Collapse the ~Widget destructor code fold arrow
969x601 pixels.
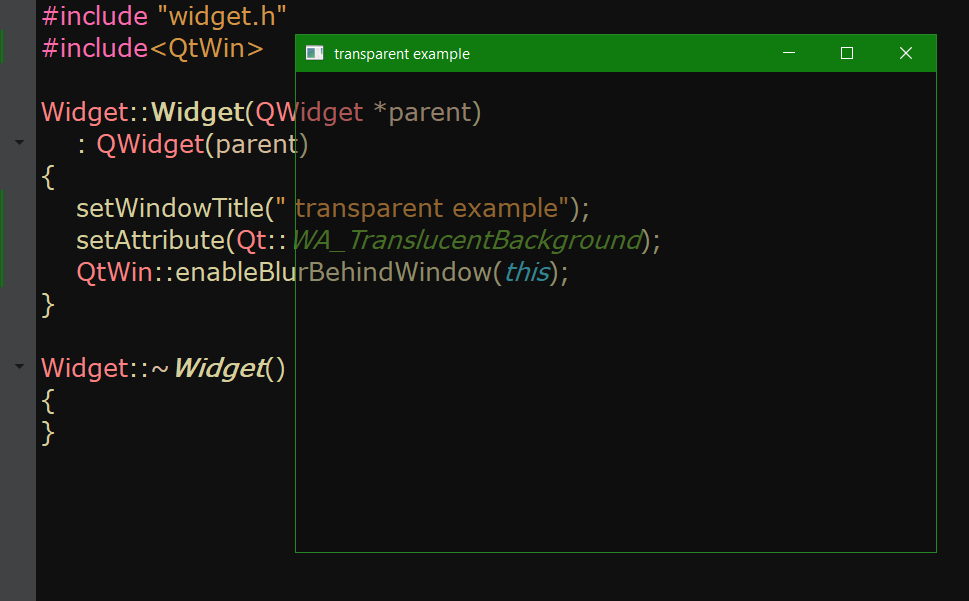click(19, 366)
